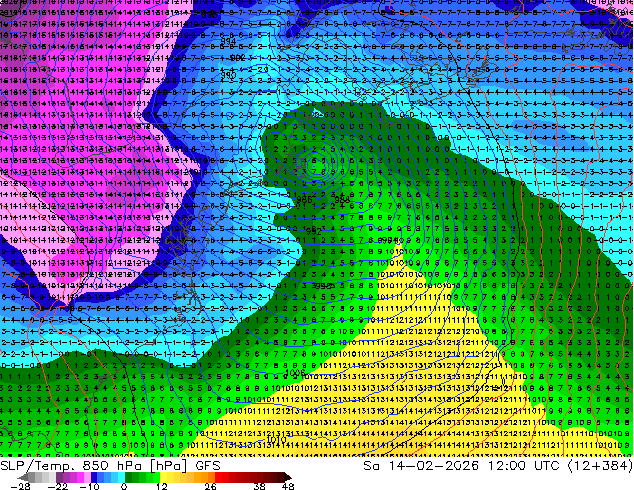Click the center of the concentric low-pressure isobars

[x=315, y=165]
